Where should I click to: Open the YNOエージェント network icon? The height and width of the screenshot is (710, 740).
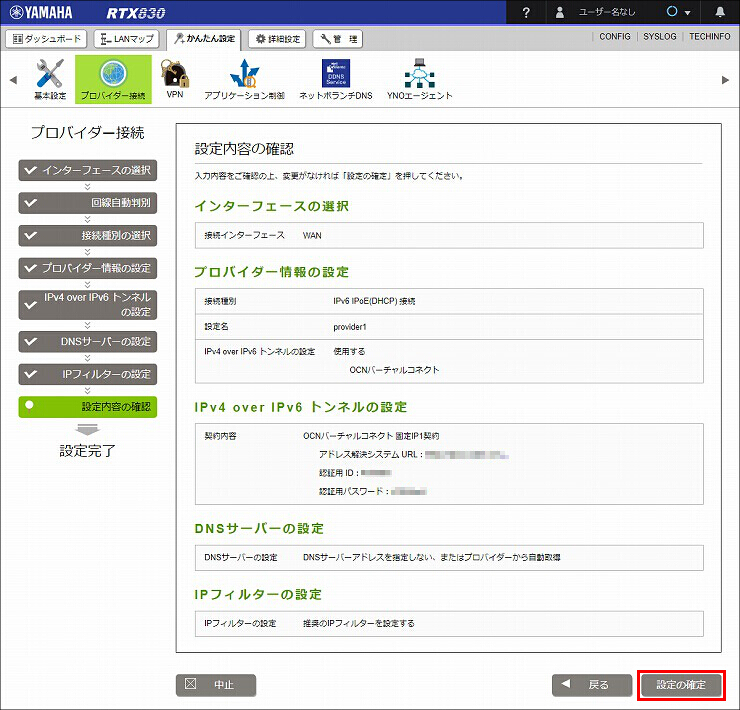420,79
